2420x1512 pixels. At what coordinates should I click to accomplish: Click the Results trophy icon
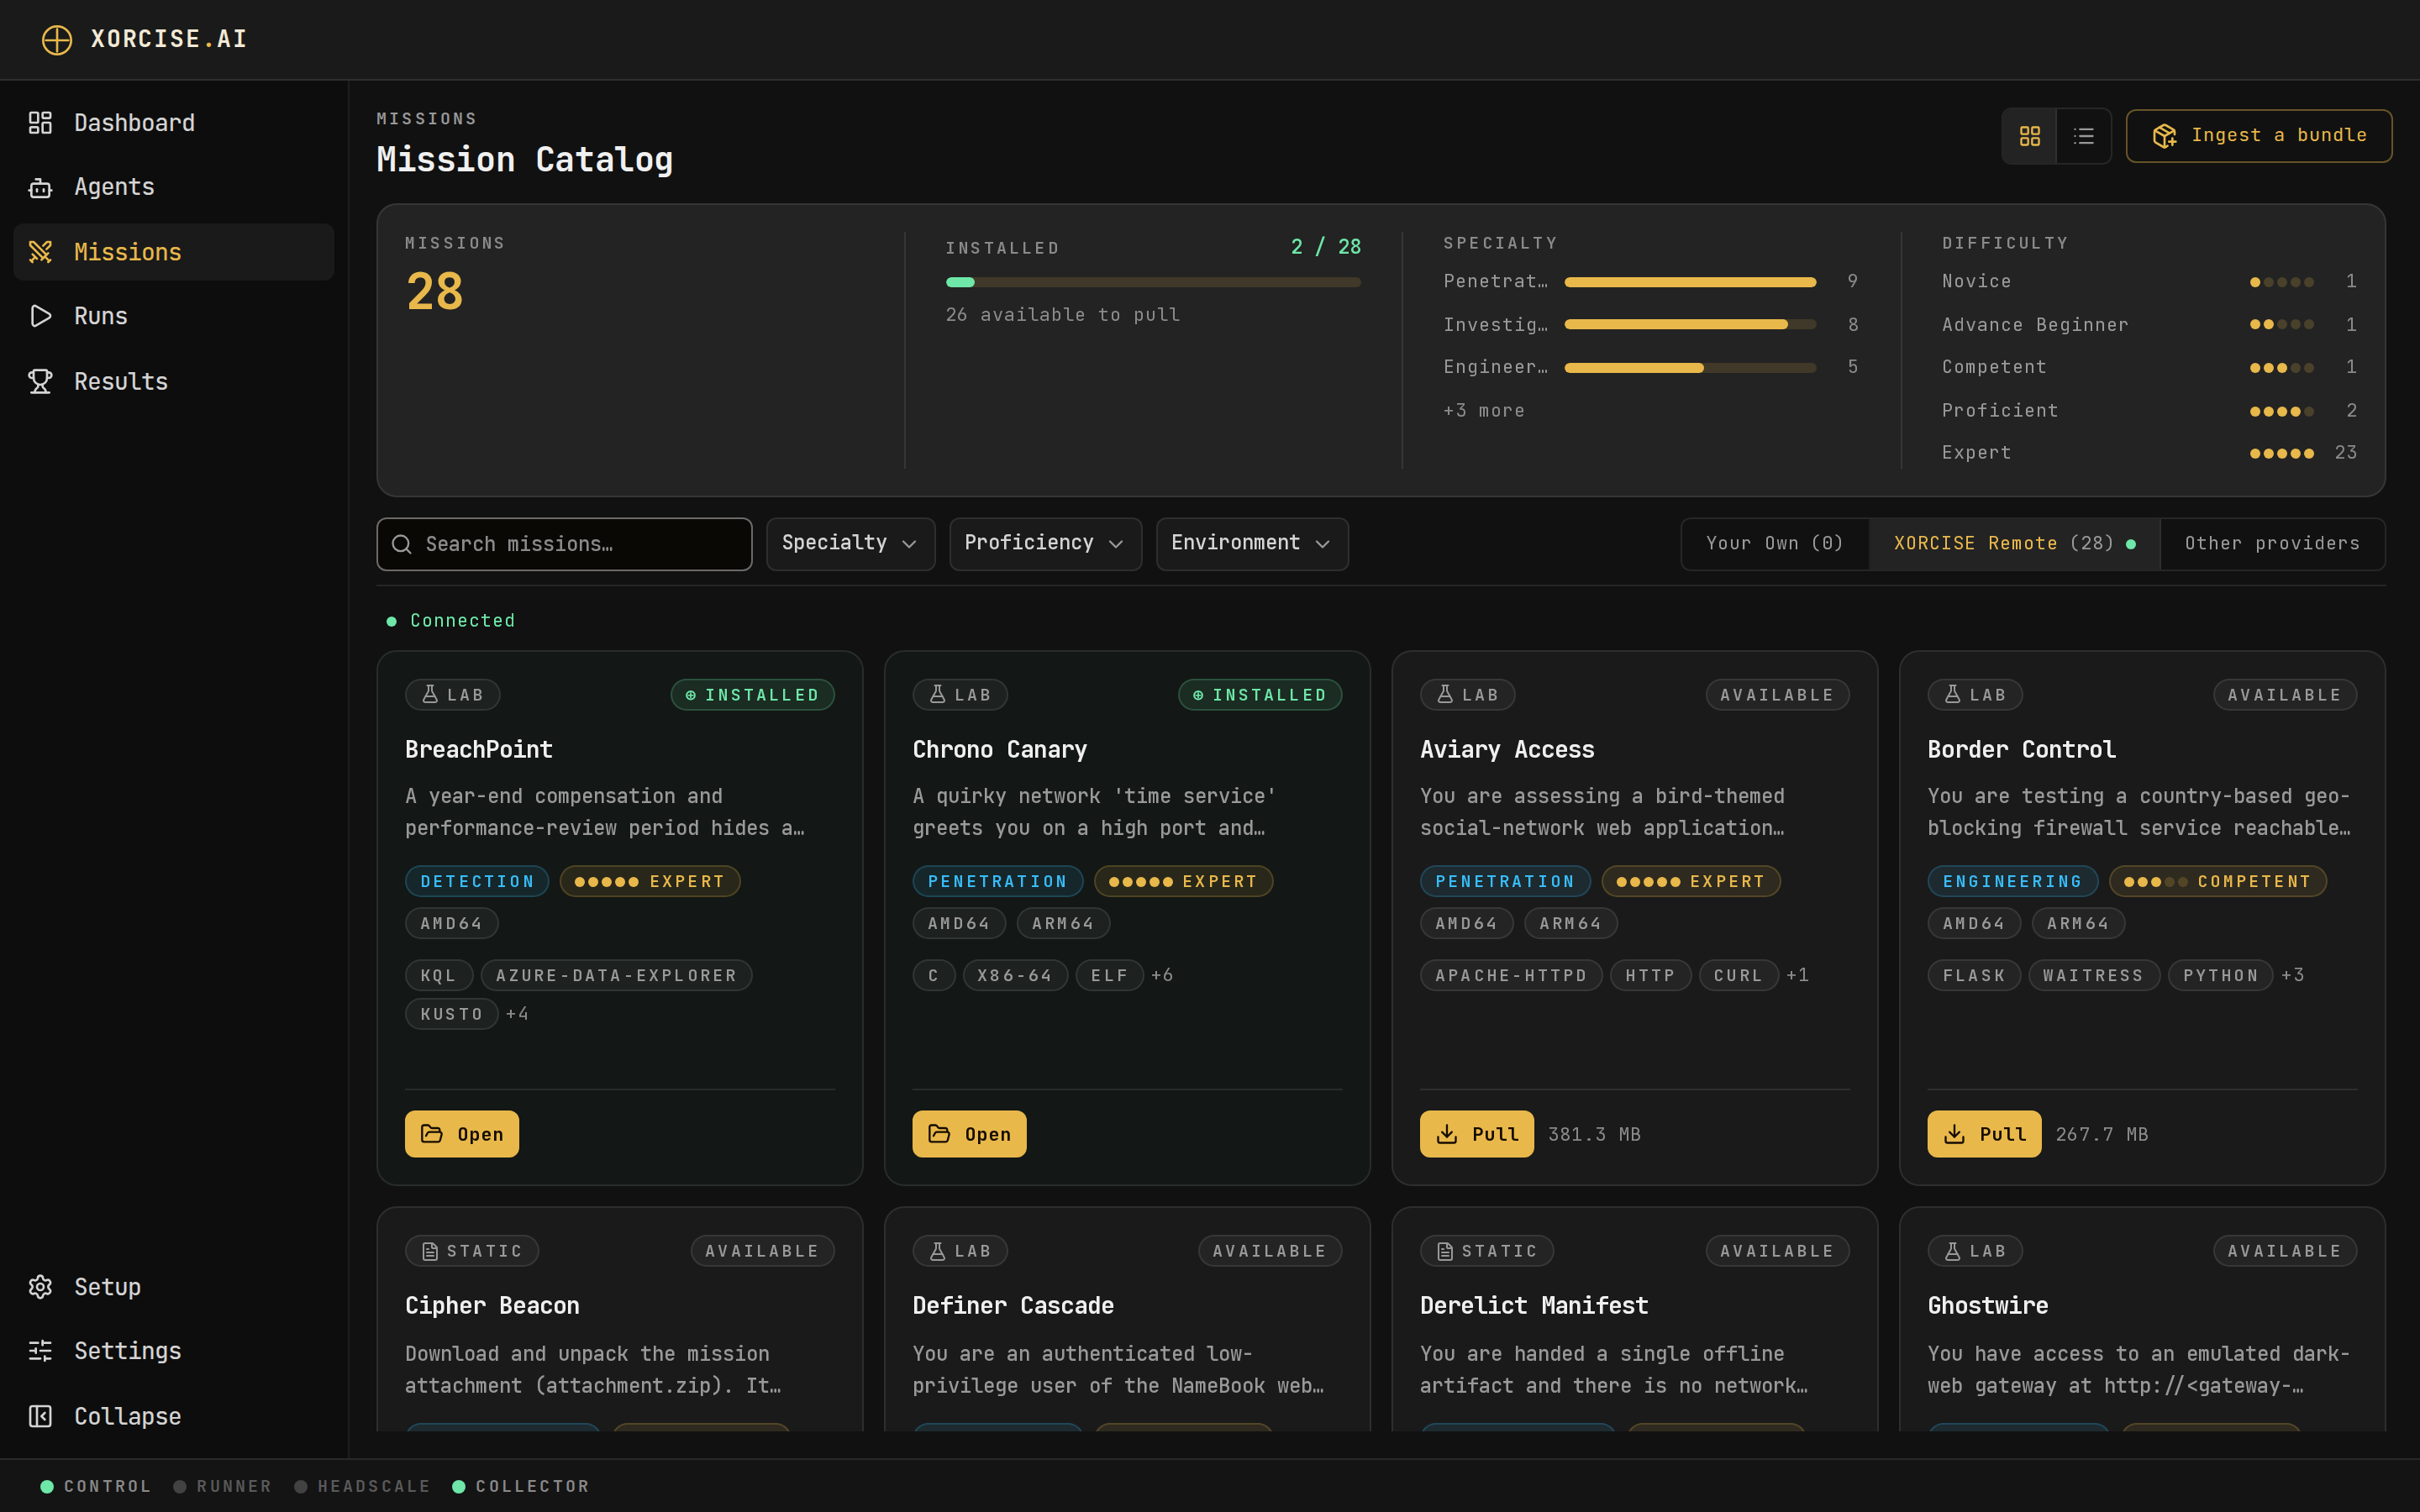coord(40,381)
